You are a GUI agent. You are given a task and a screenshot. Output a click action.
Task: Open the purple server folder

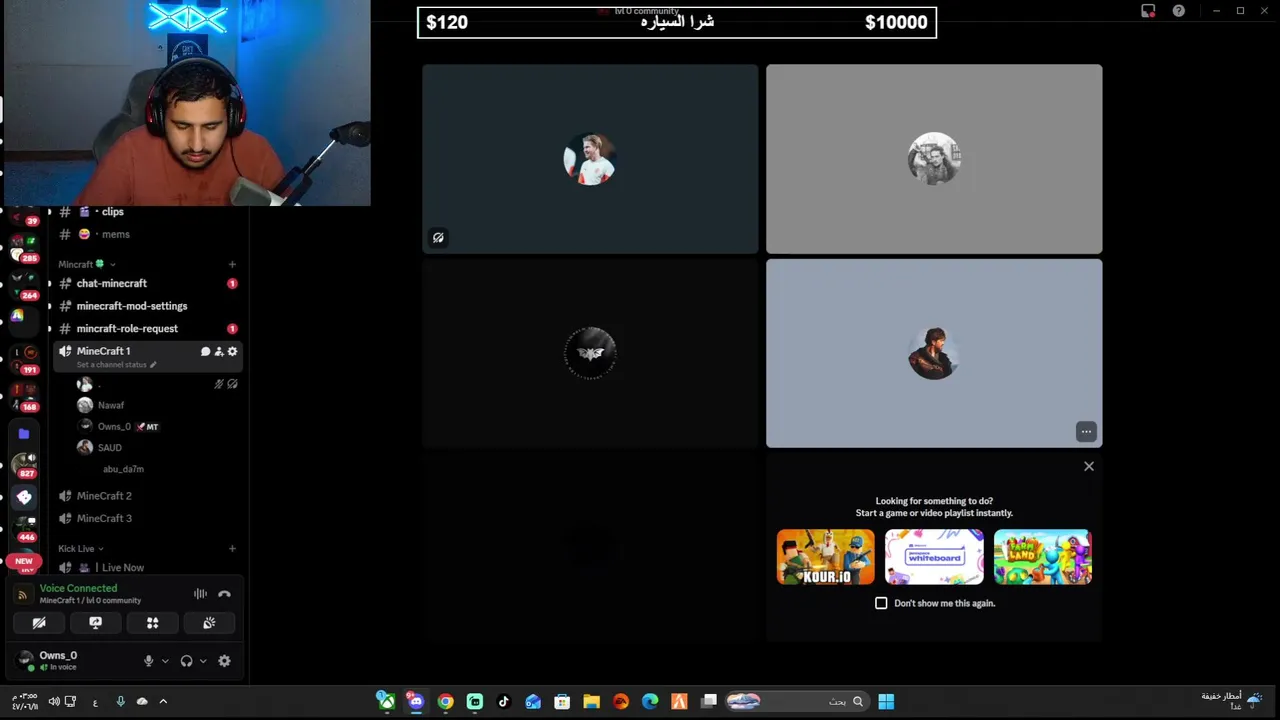[24, 434]
